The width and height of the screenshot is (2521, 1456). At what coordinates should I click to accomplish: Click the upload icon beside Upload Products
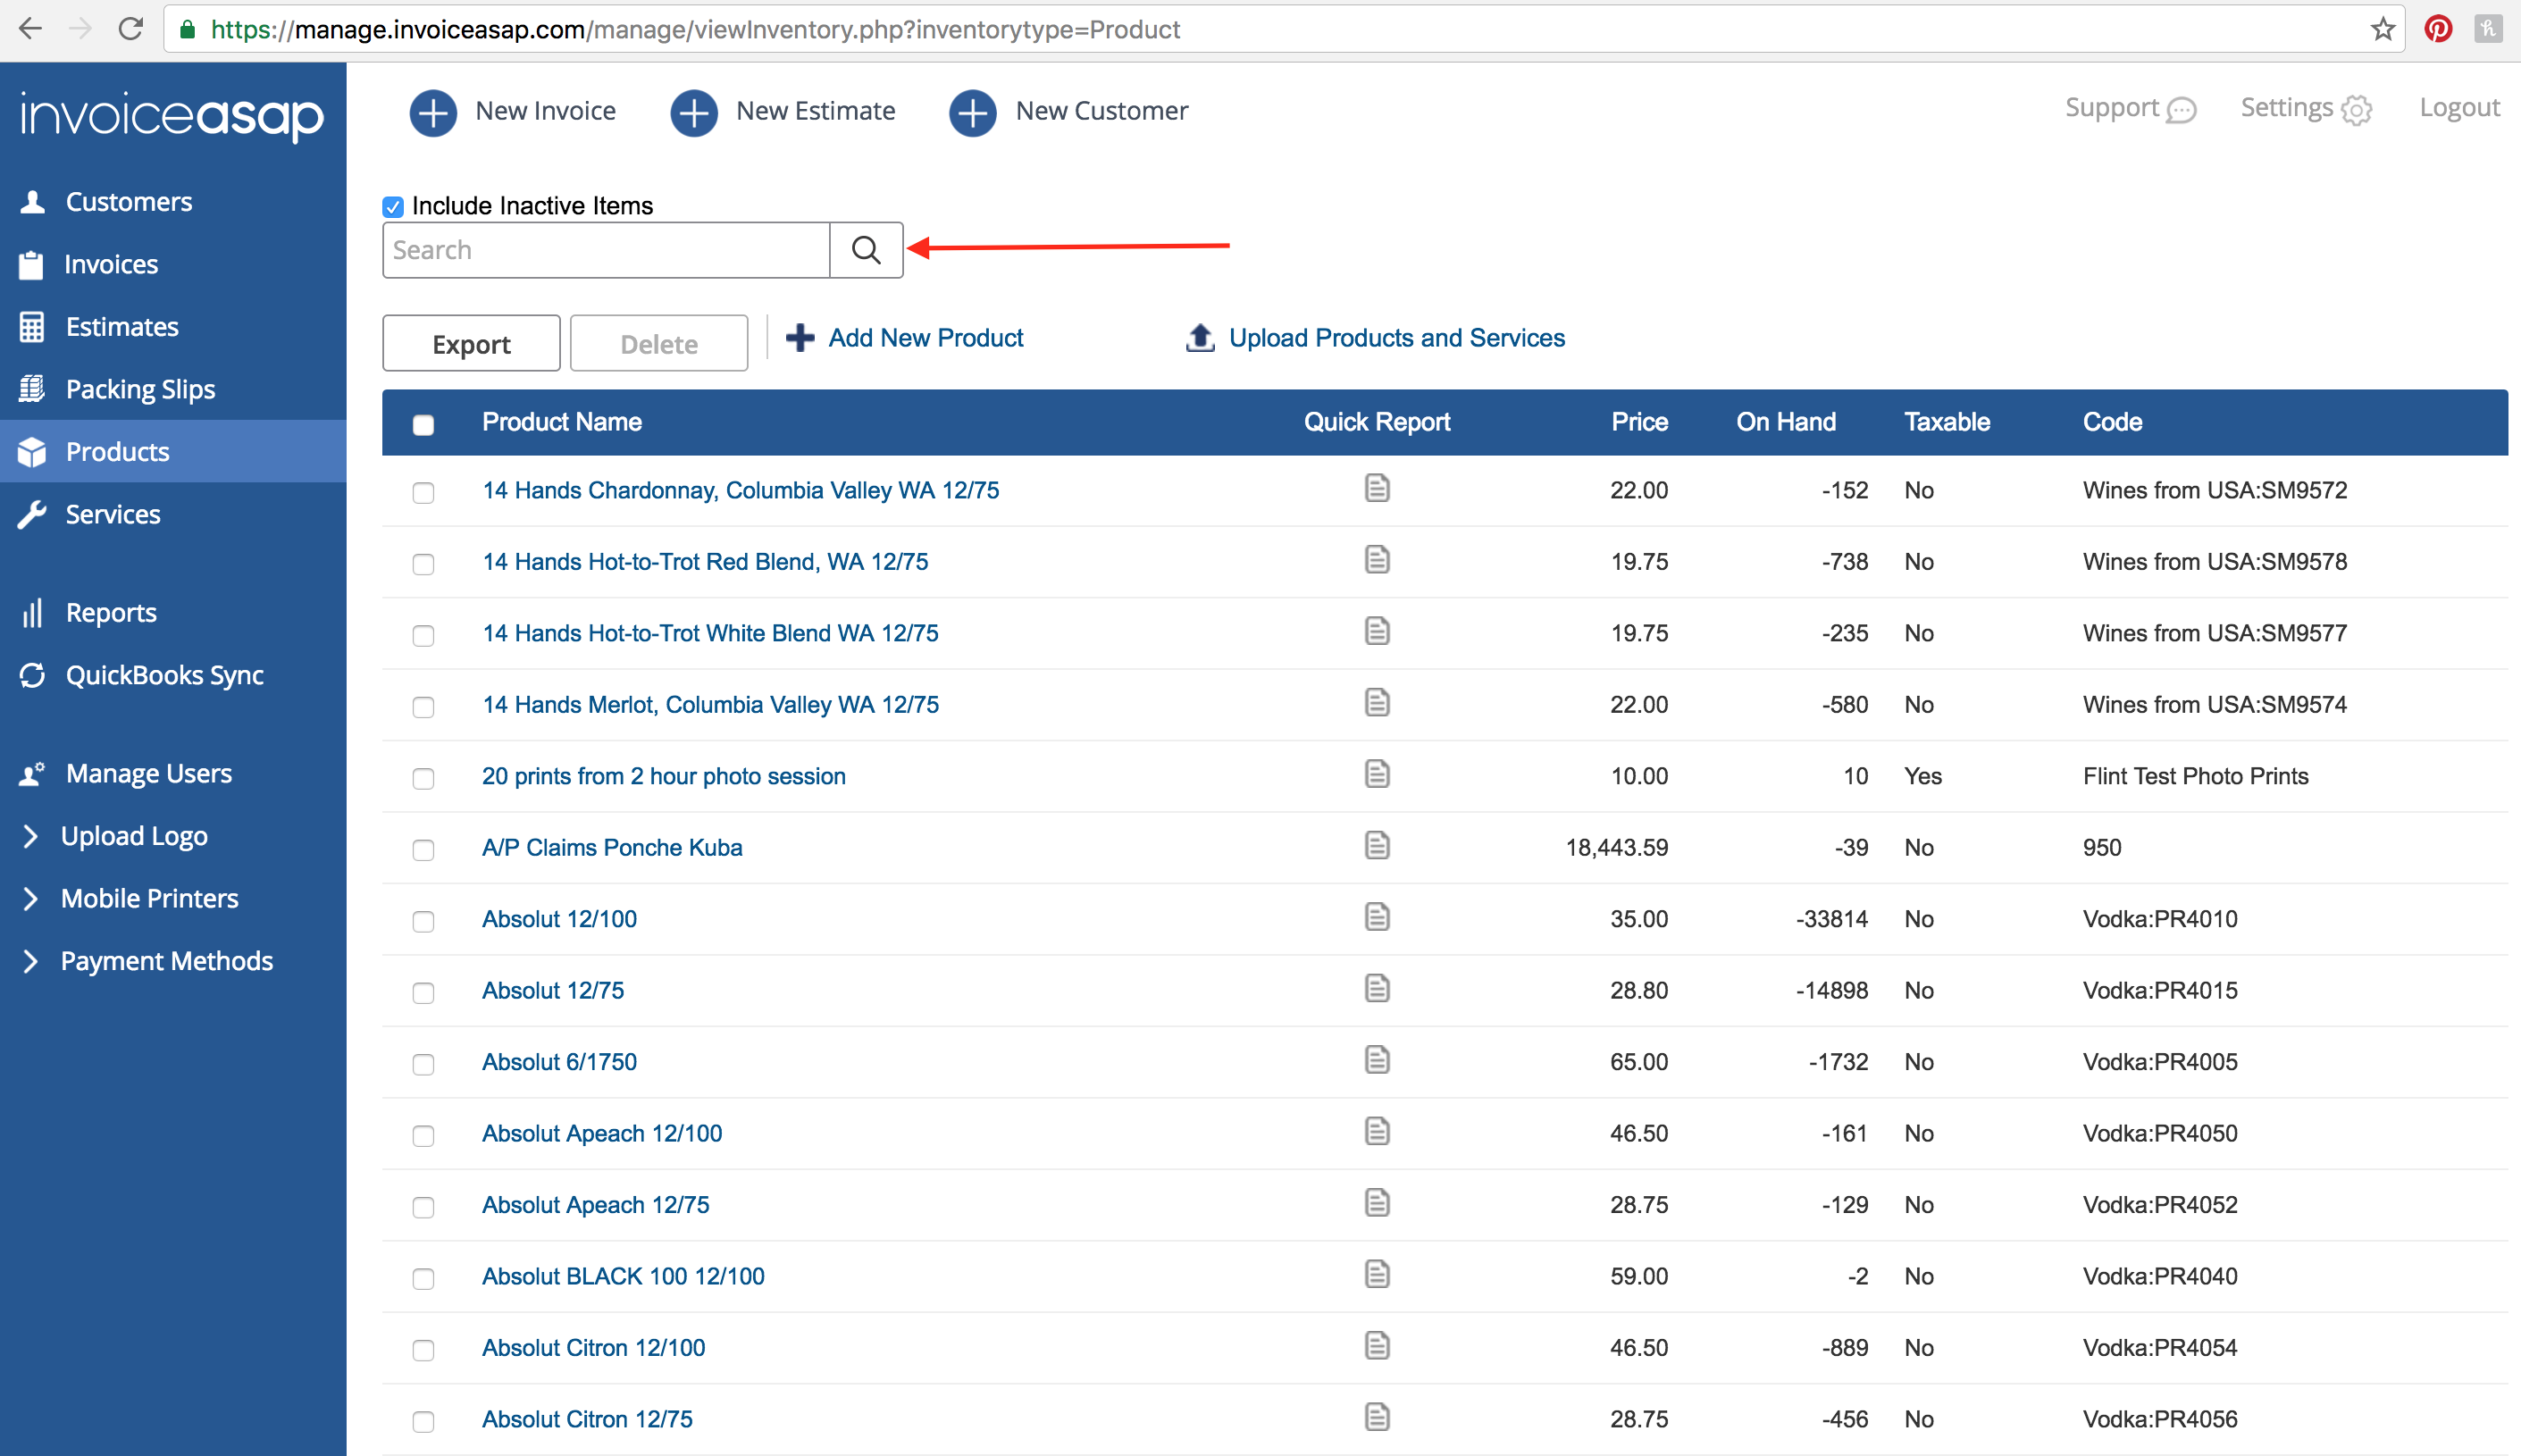1200,338
